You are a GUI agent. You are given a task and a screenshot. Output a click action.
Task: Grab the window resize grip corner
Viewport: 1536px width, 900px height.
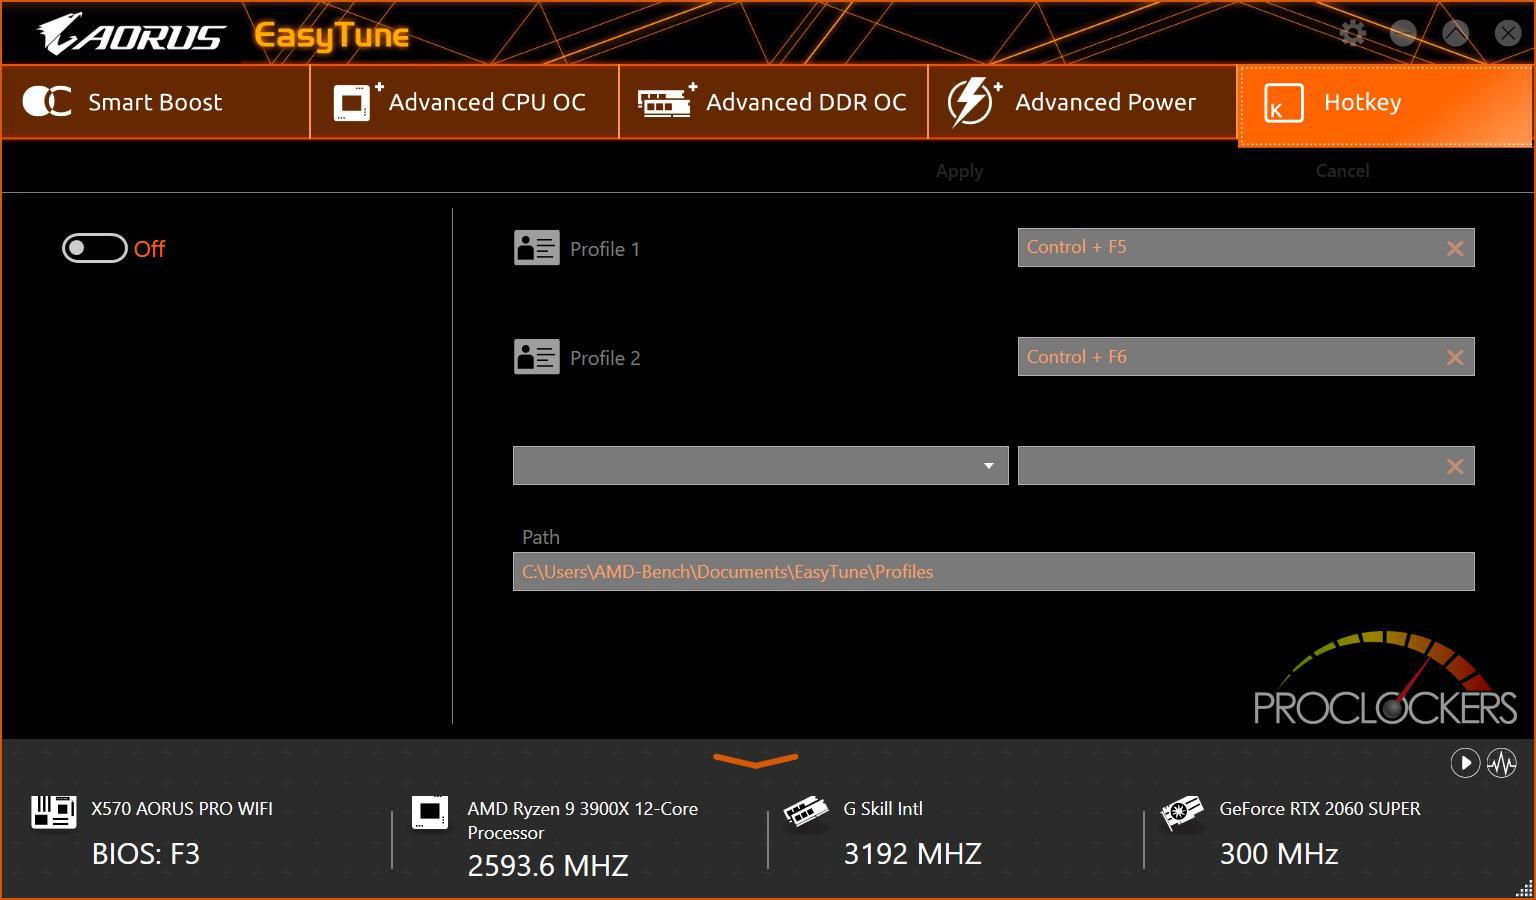click(x=1524, y=888)
